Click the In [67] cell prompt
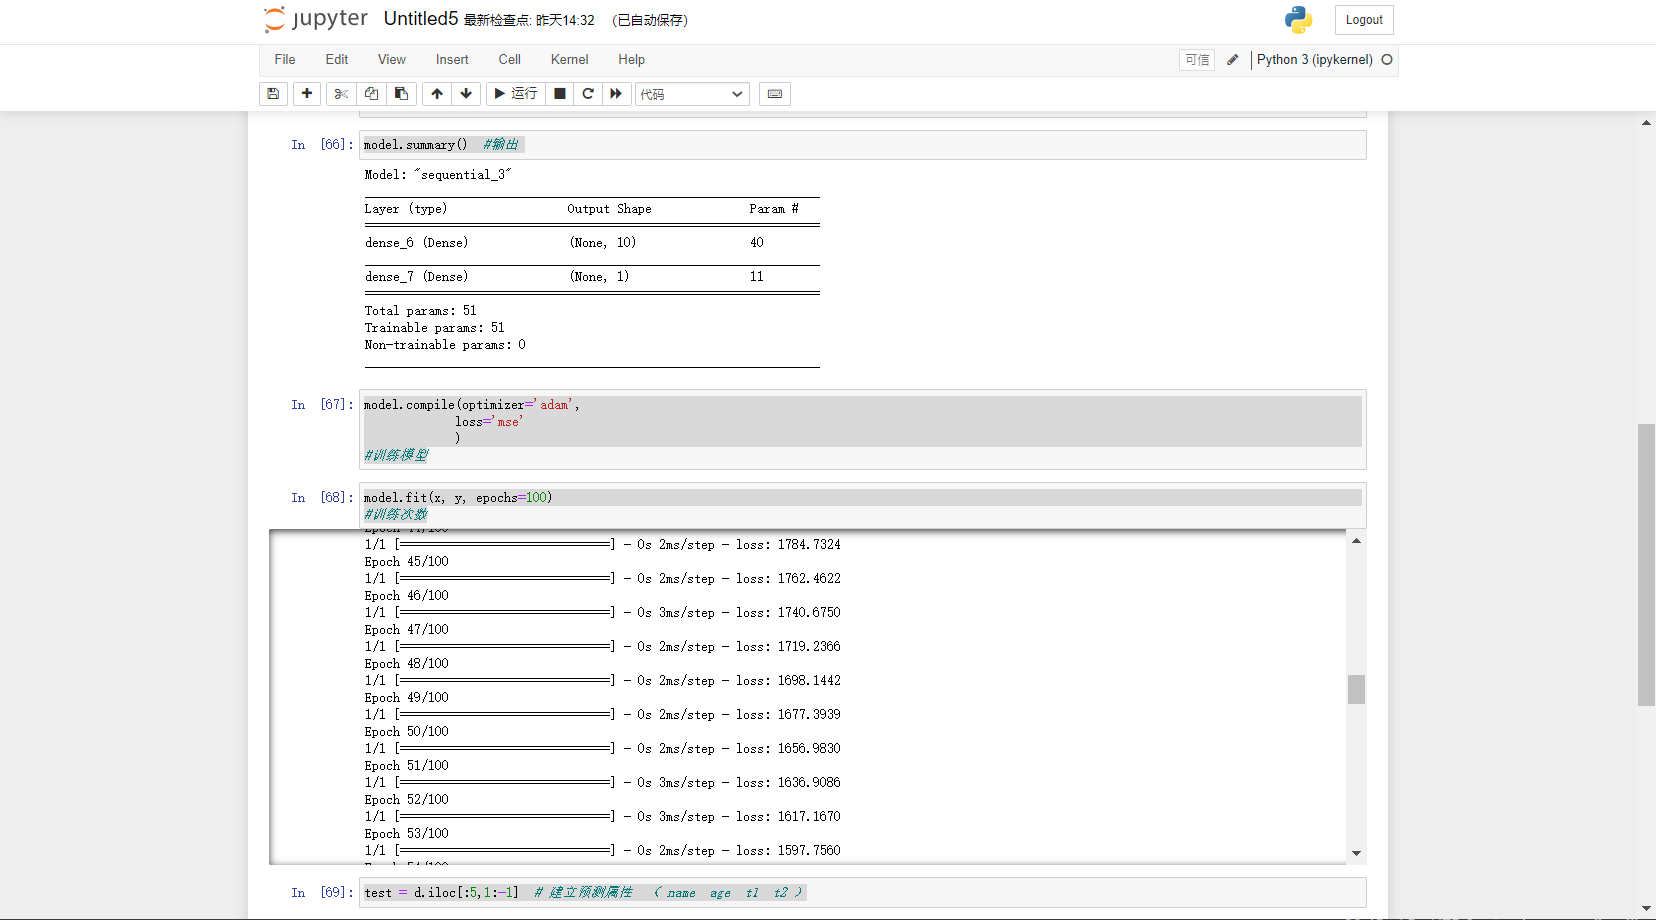 pos(321,405)
